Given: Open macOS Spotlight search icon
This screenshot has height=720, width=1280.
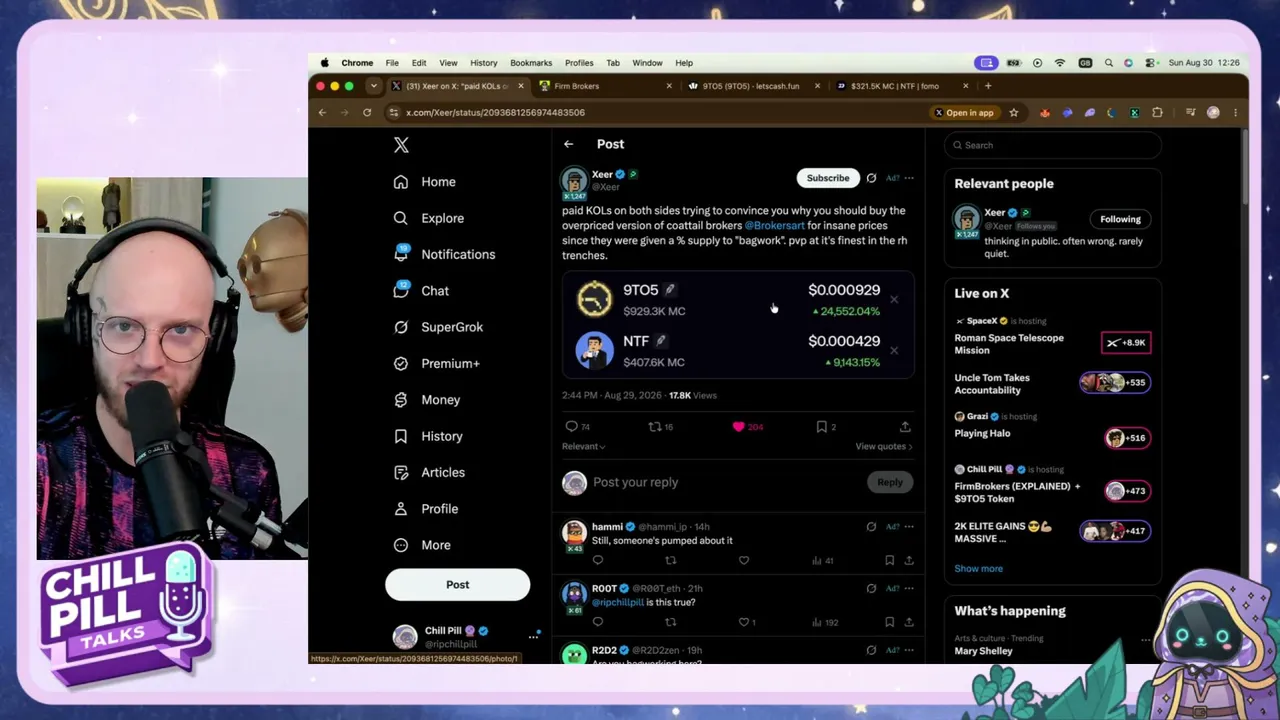Looking at the screenshot, I should point(1108,63).
